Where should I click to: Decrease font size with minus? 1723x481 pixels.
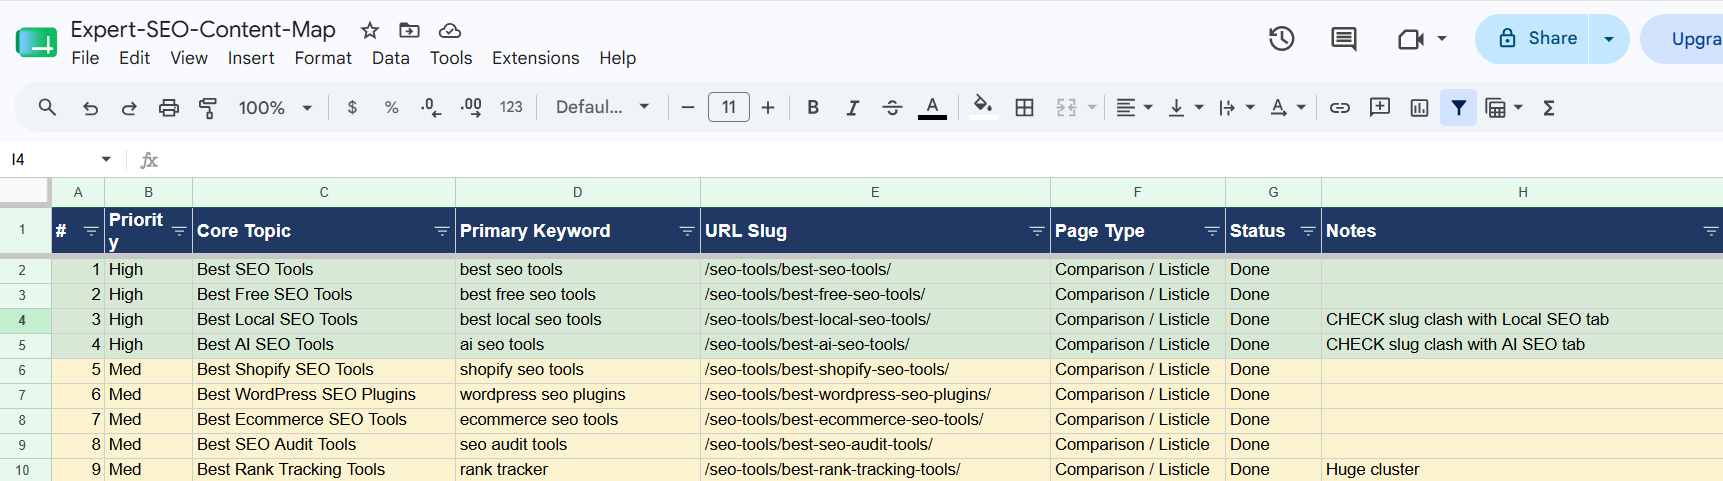coord(688,107)
